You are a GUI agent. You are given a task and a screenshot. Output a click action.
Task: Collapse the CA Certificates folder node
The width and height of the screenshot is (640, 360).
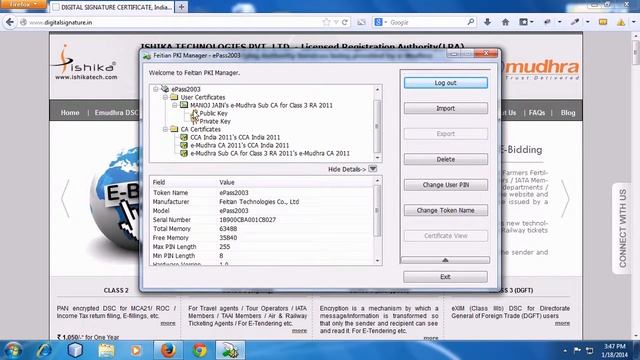pos(165,129)
